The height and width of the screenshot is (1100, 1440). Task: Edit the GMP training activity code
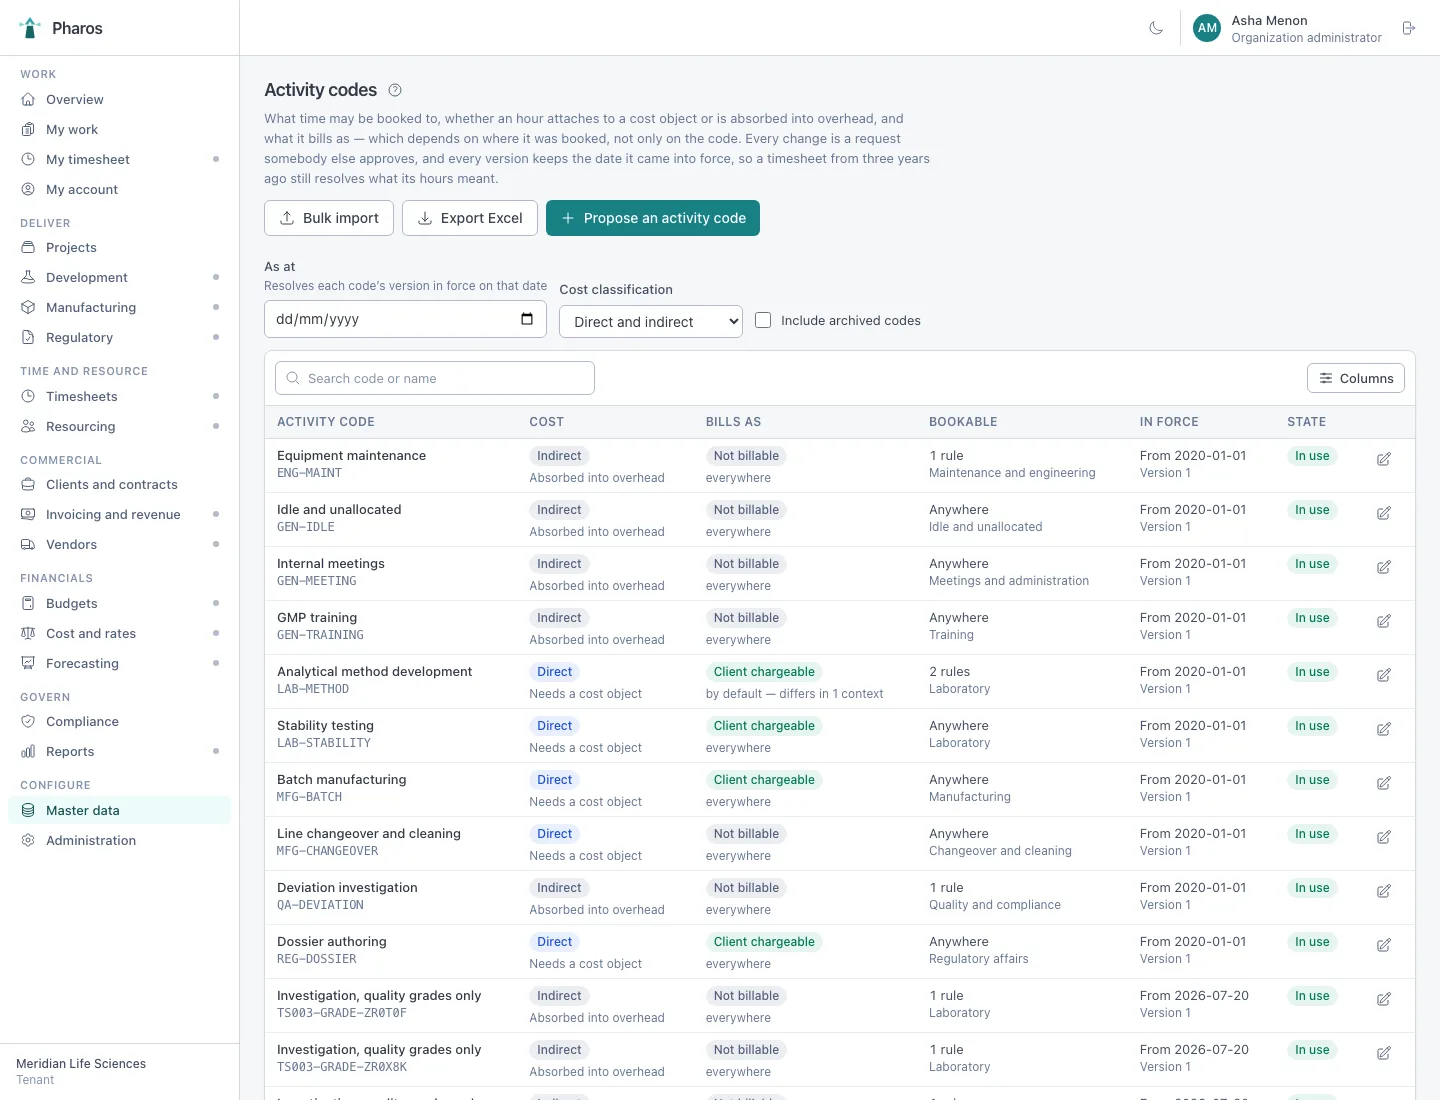pos(1384,621)
